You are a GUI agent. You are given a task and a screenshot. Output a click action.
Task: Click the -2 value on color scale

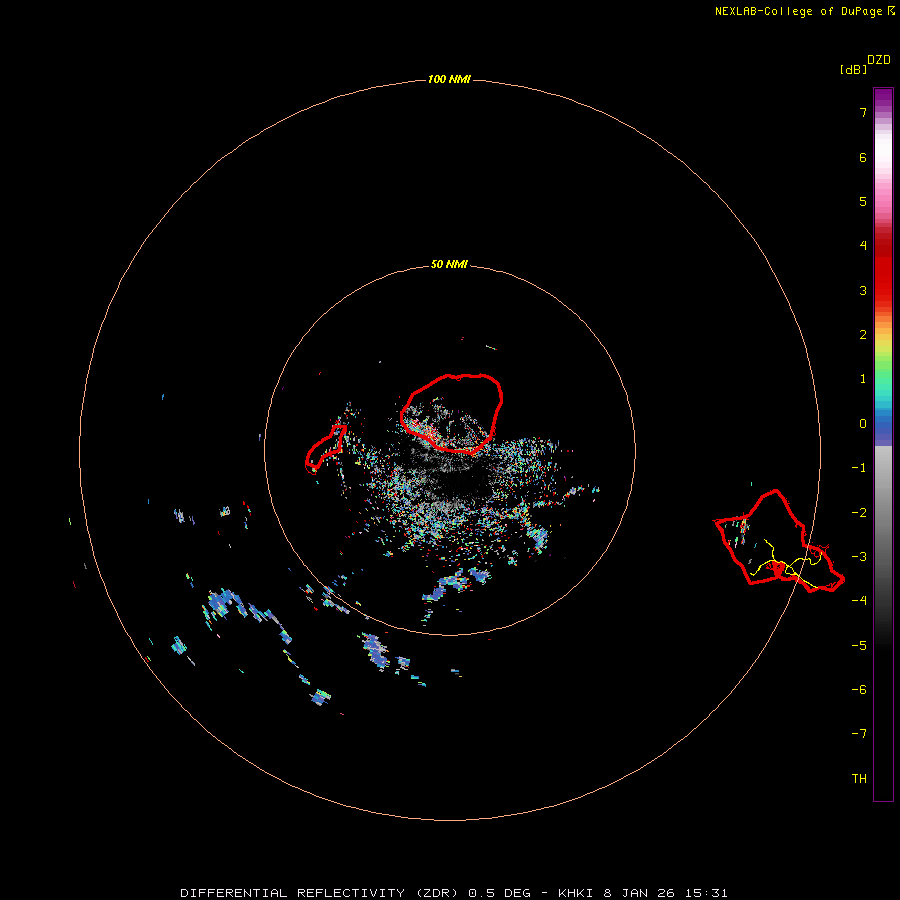coord(859,513)
